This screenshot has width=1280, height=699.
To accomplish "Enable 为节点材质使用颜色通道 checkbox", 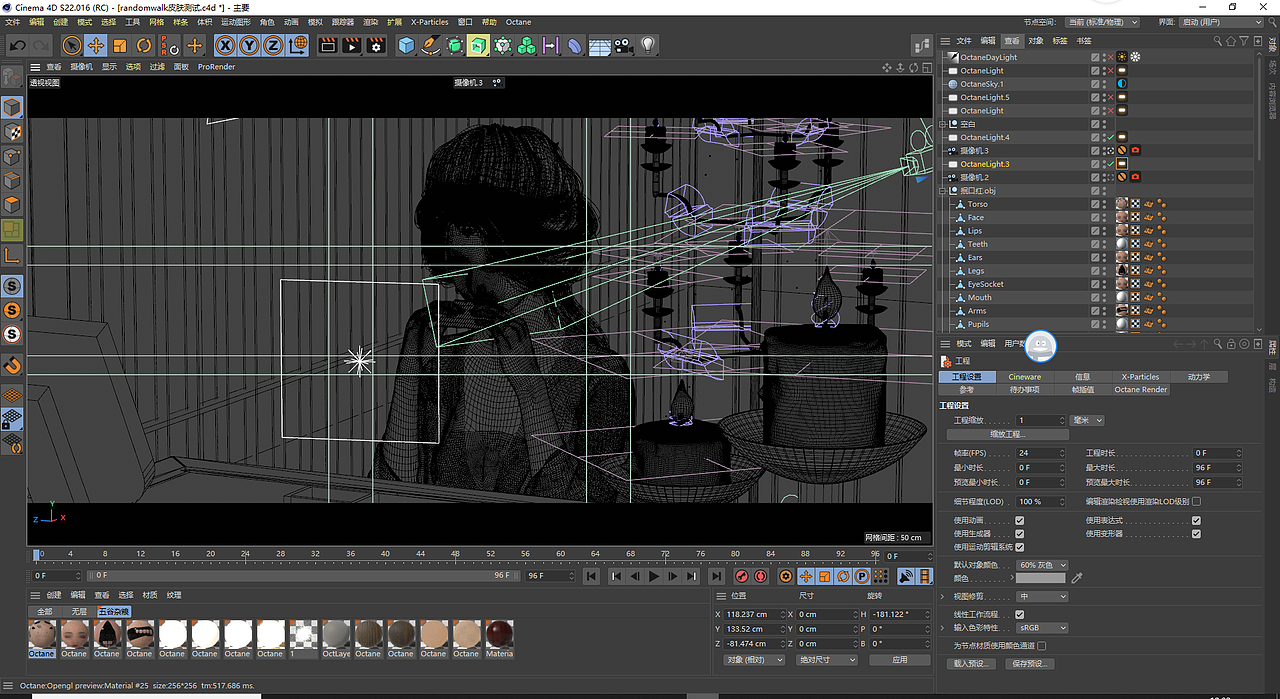I will [x=1042, y=646].
